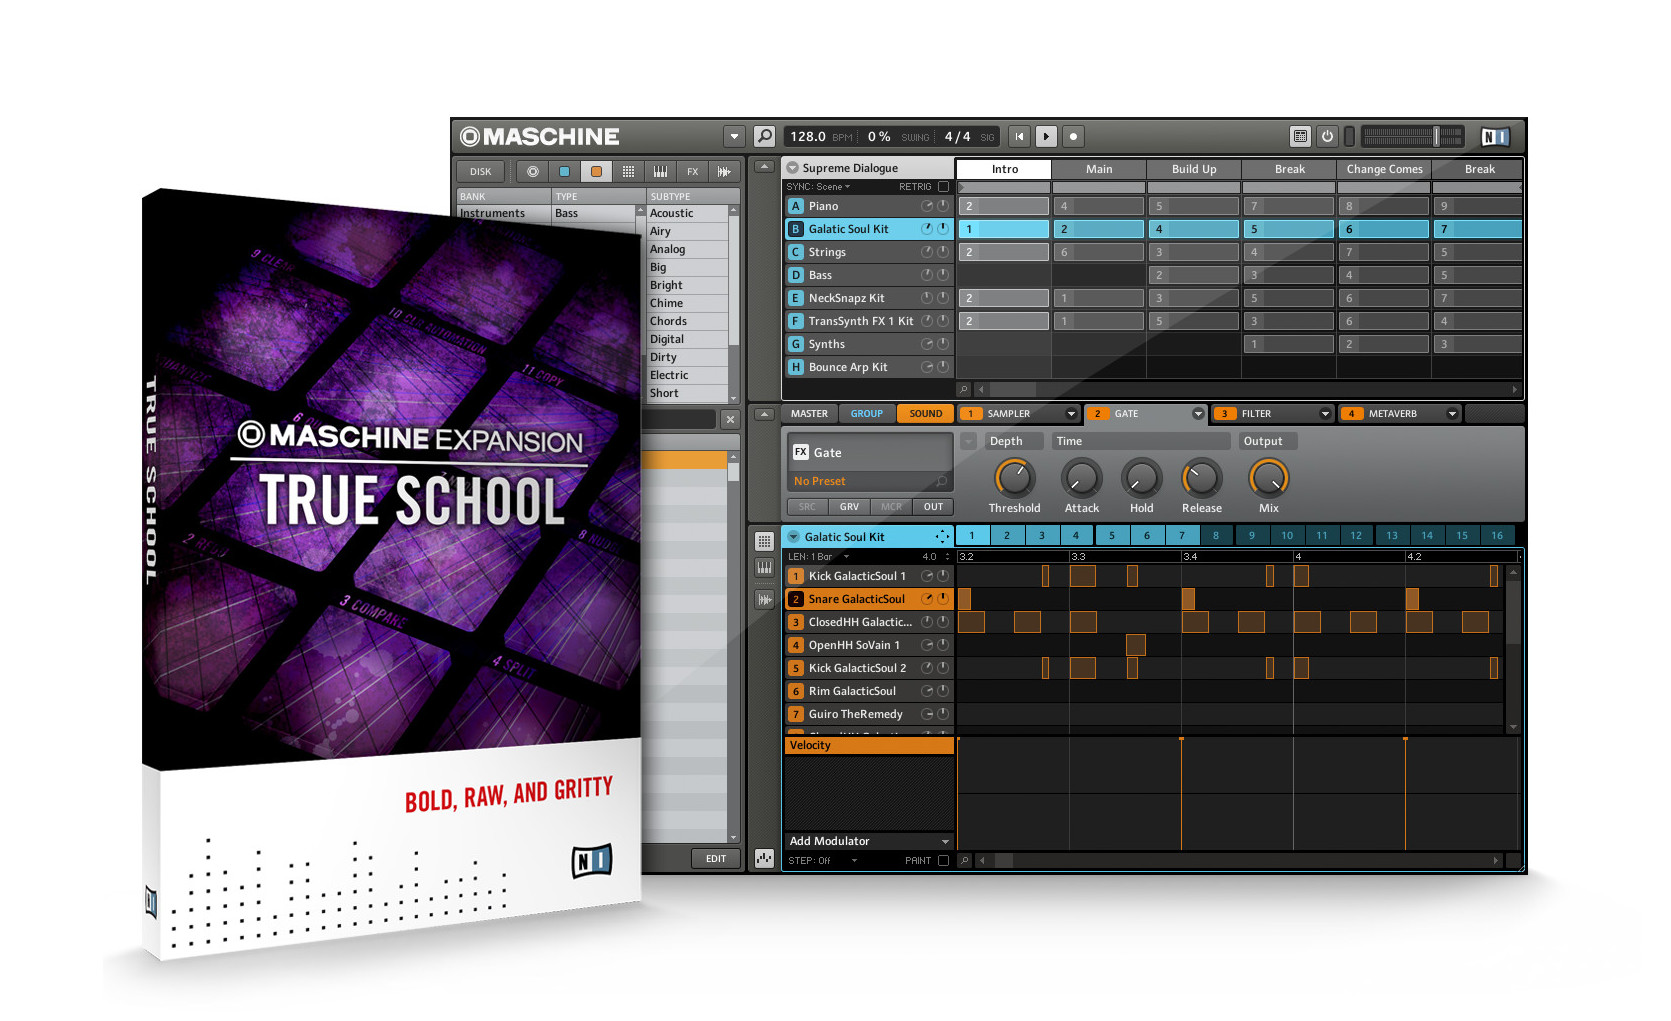Expand the Supreme Dialogue project dropdown
1671x1021 pixels.
tap(793, 168)
